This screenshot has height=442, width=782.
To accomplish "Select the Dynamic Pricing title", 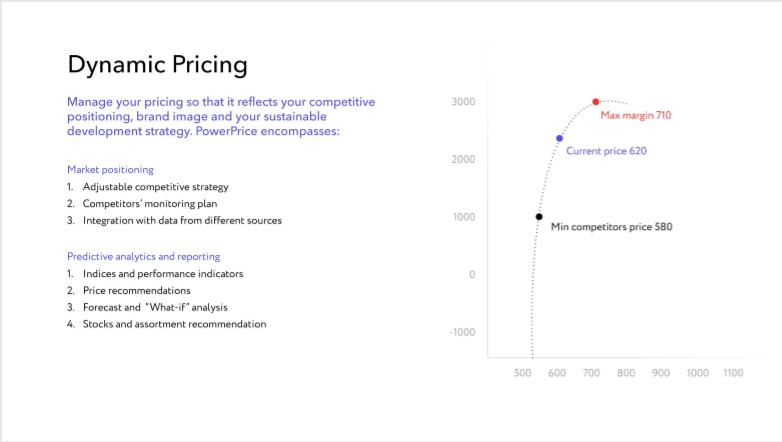I will (x=158, y=65).
